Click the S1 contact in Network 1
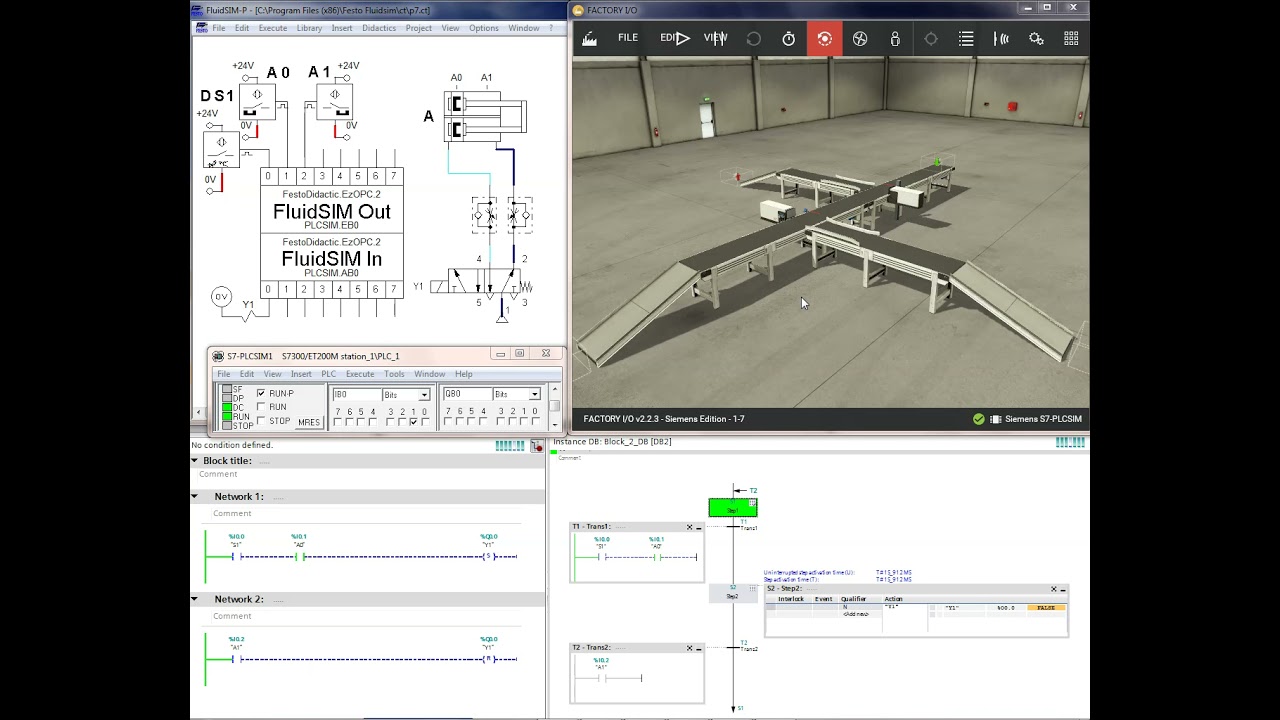1280x720 pixels. (237, 557)
